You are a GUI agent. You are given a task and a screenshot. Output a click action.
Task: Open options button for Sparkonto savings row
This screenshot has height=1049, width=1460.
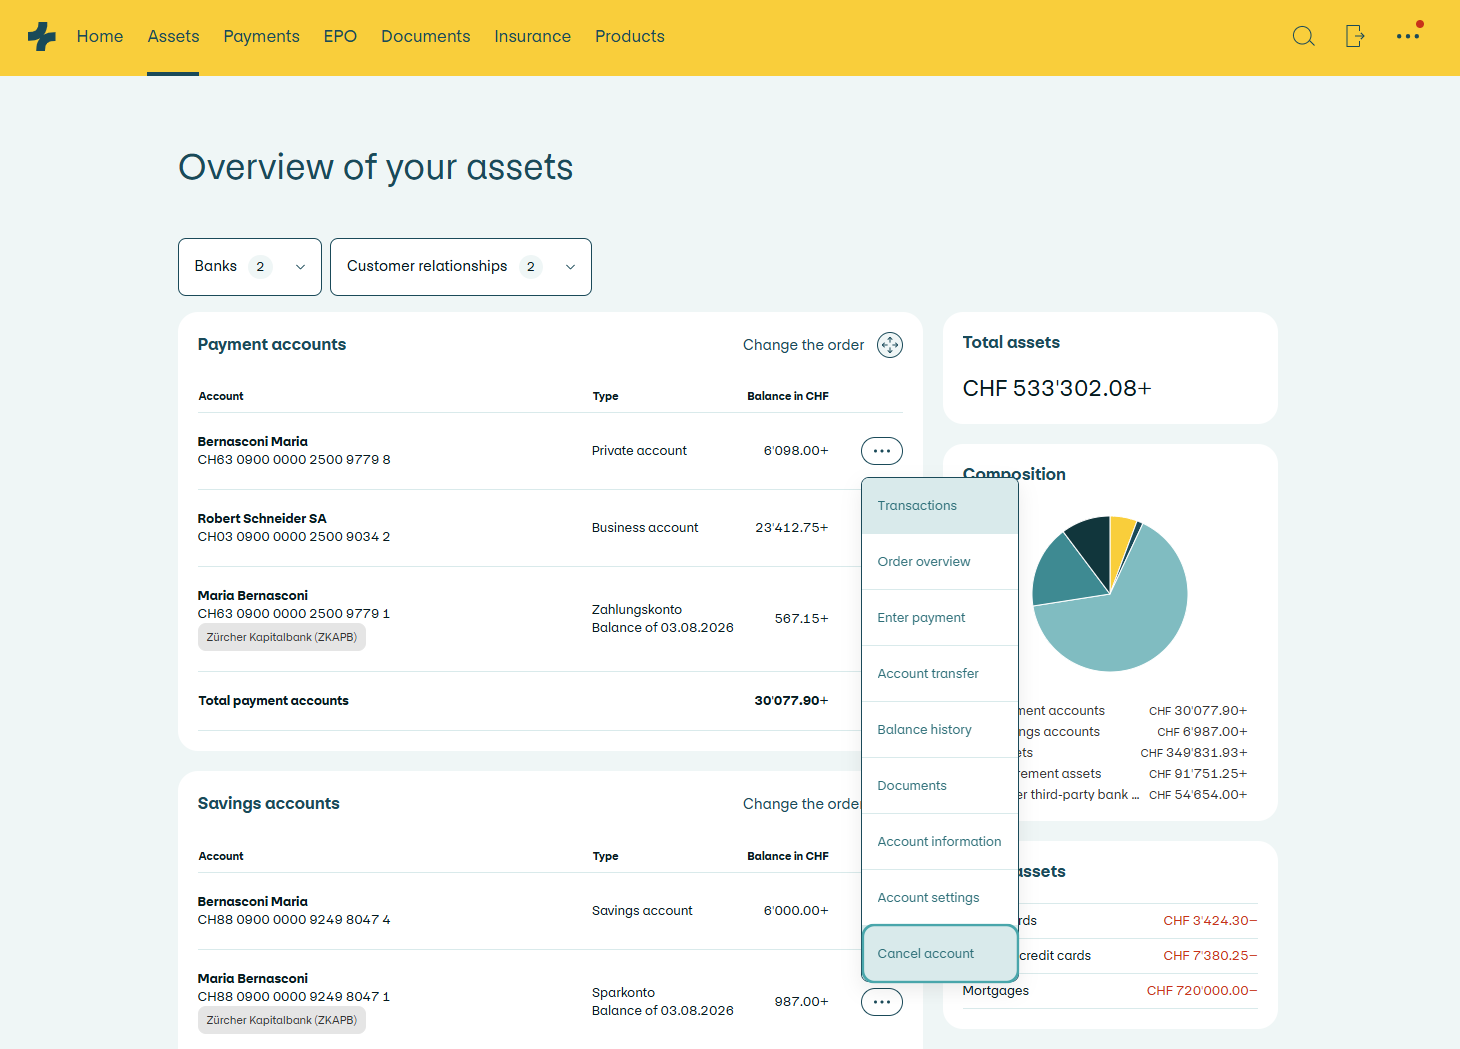(882, 1002)
